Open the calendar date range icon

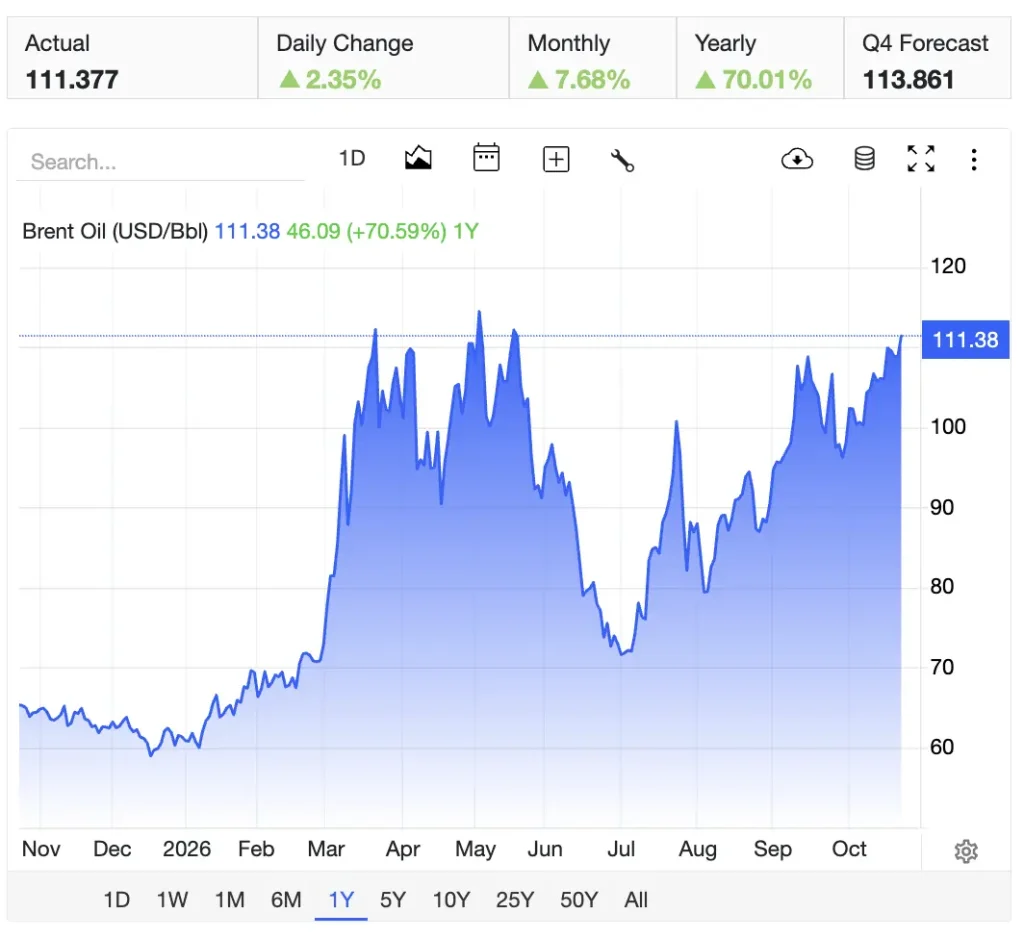pos(487,158)
